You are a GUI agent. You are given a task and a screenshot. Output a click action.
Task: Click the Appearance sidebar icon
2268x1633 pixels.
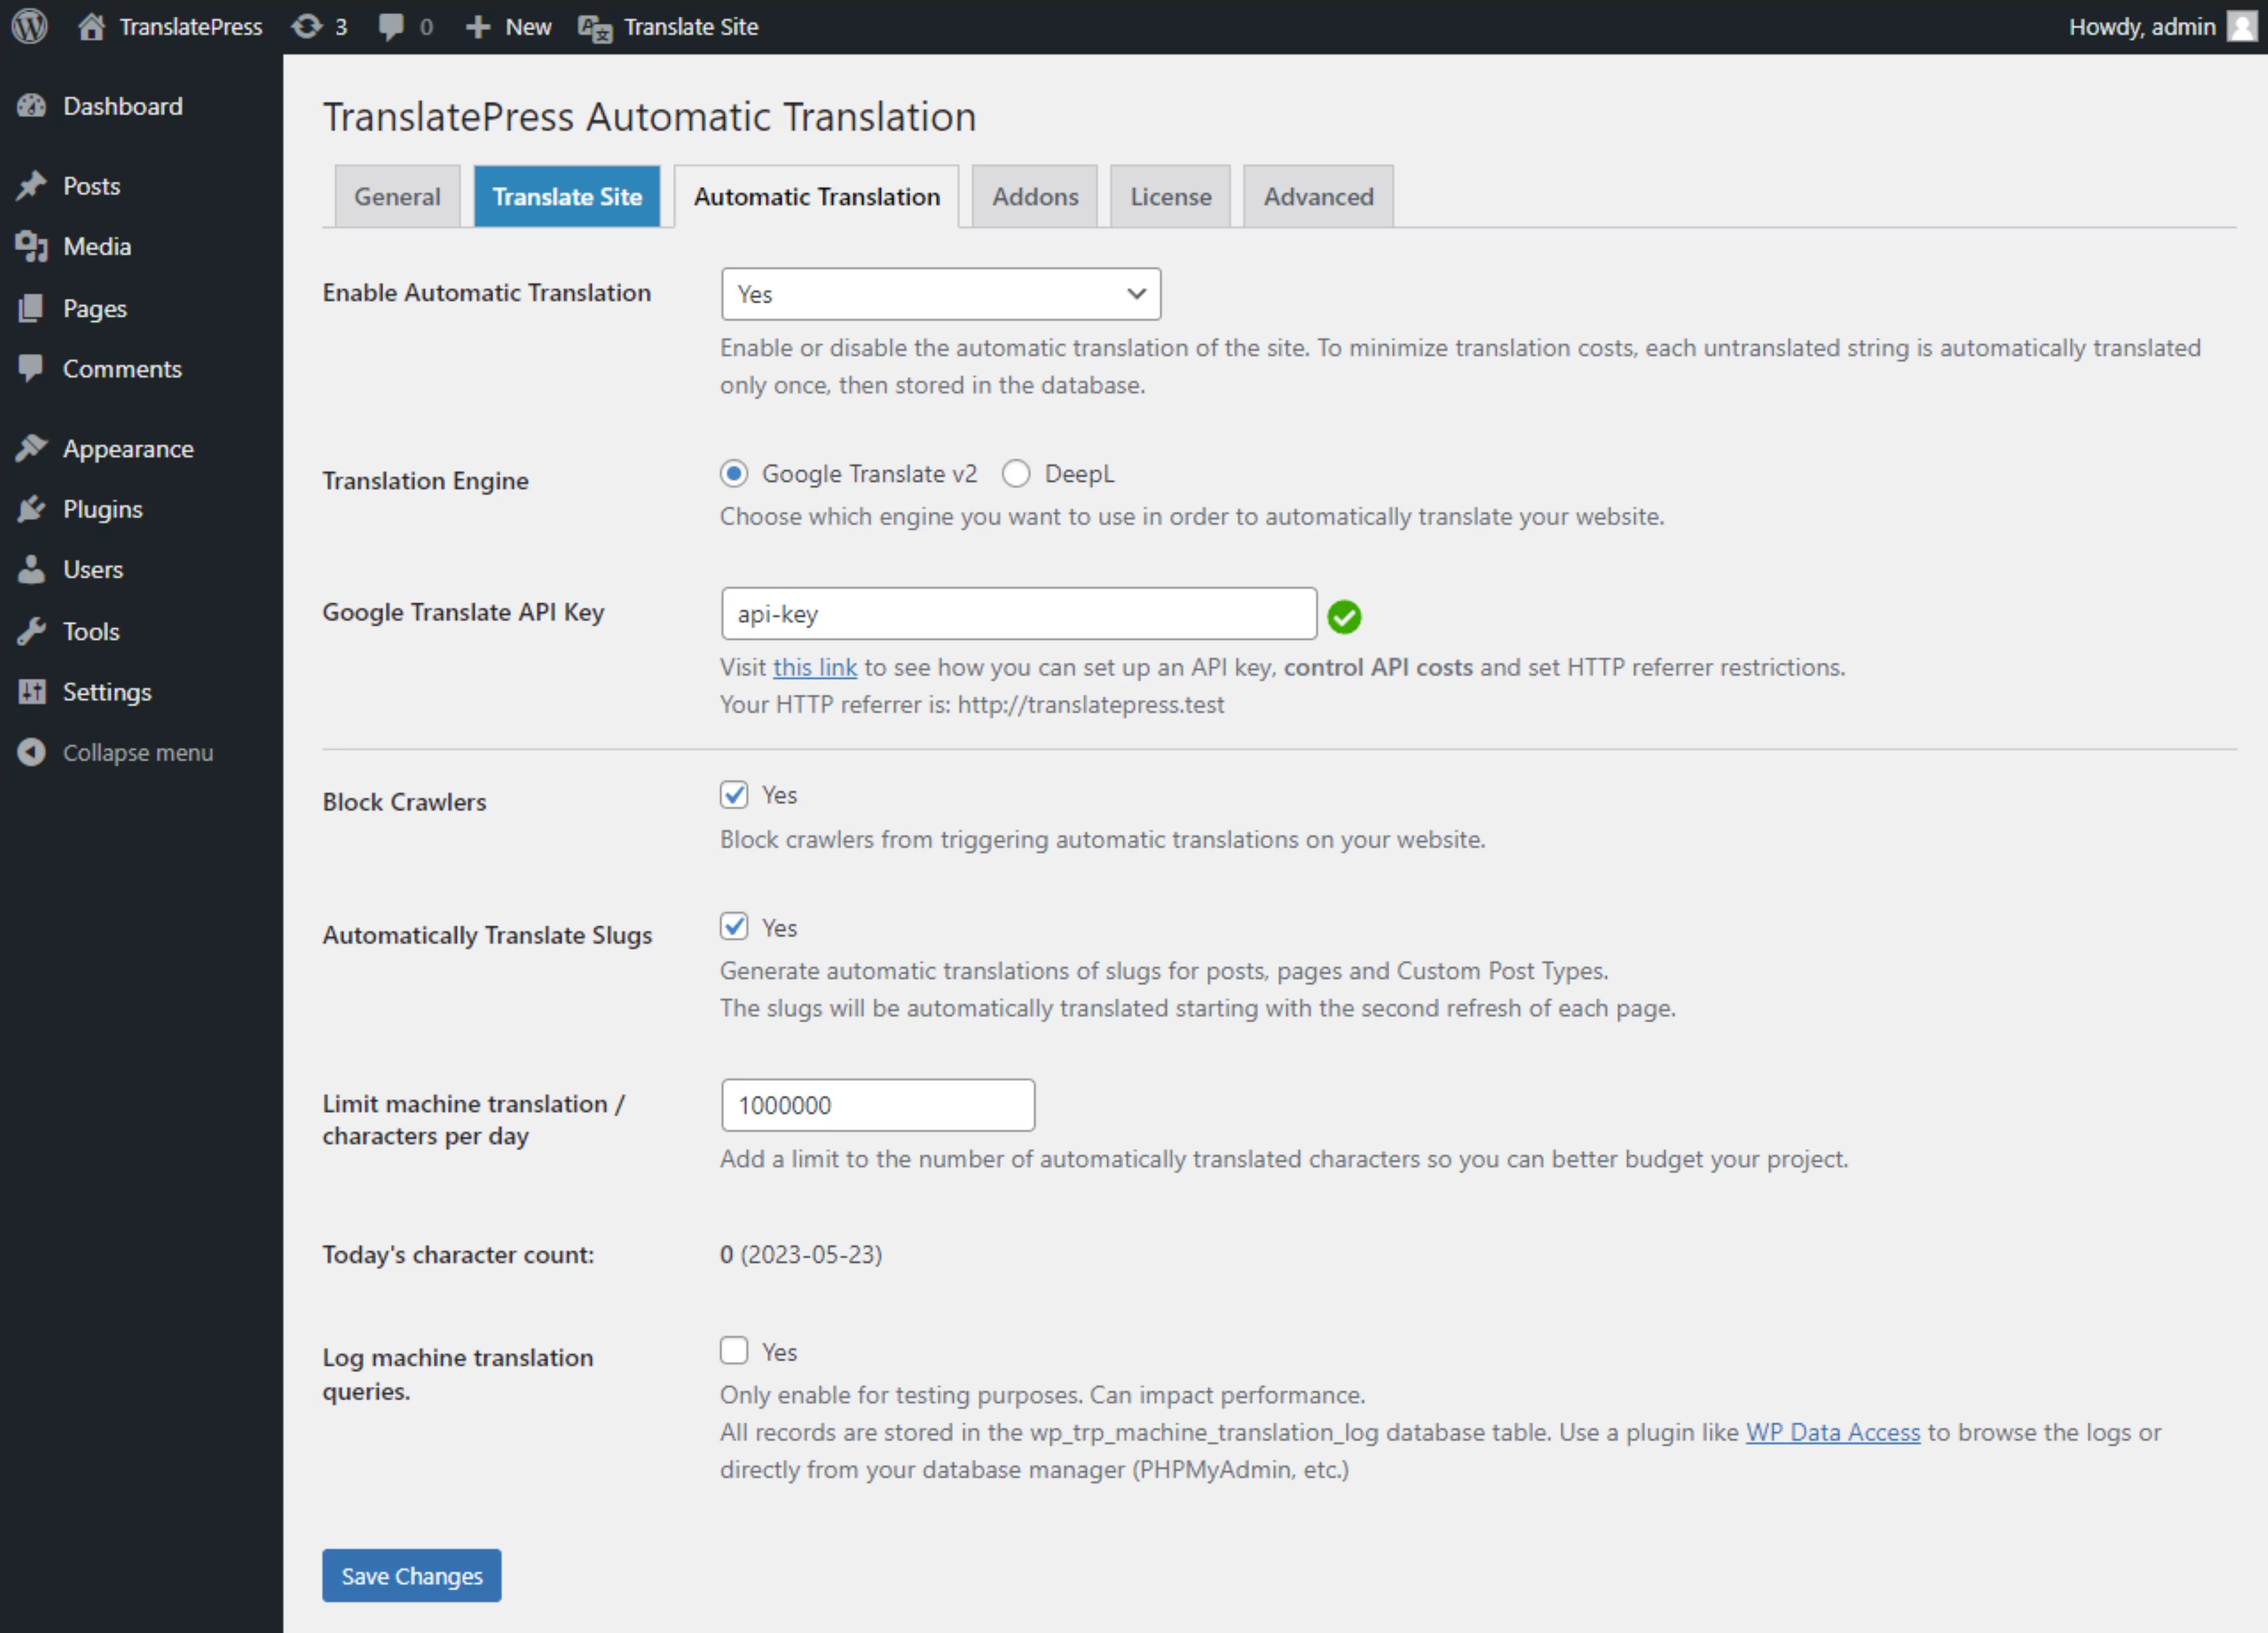(35, 448)
